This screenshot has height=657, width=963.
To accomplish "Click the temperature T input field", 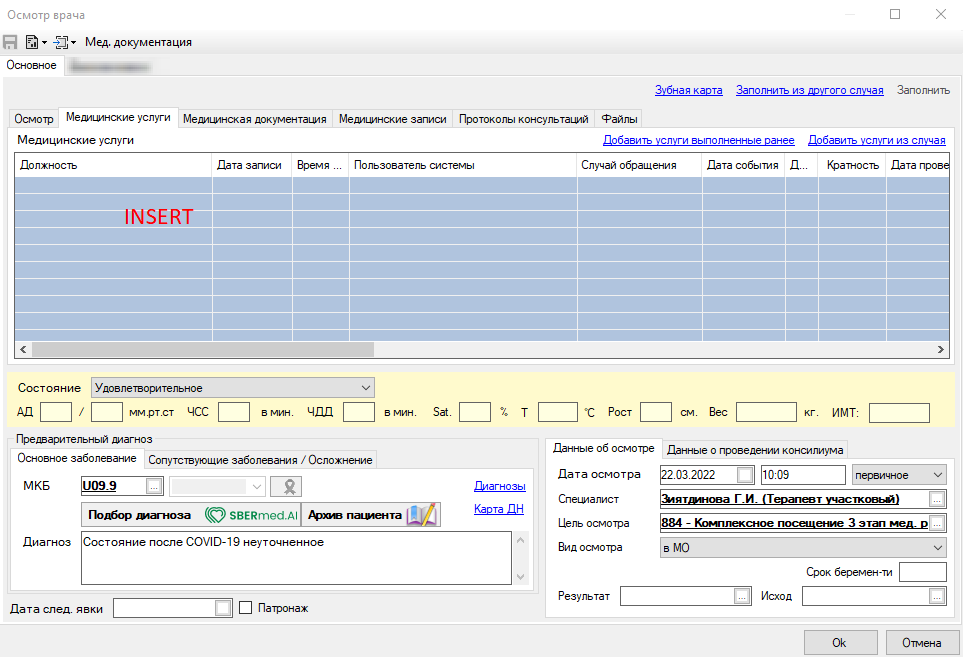I will click(x=558, y=412).
